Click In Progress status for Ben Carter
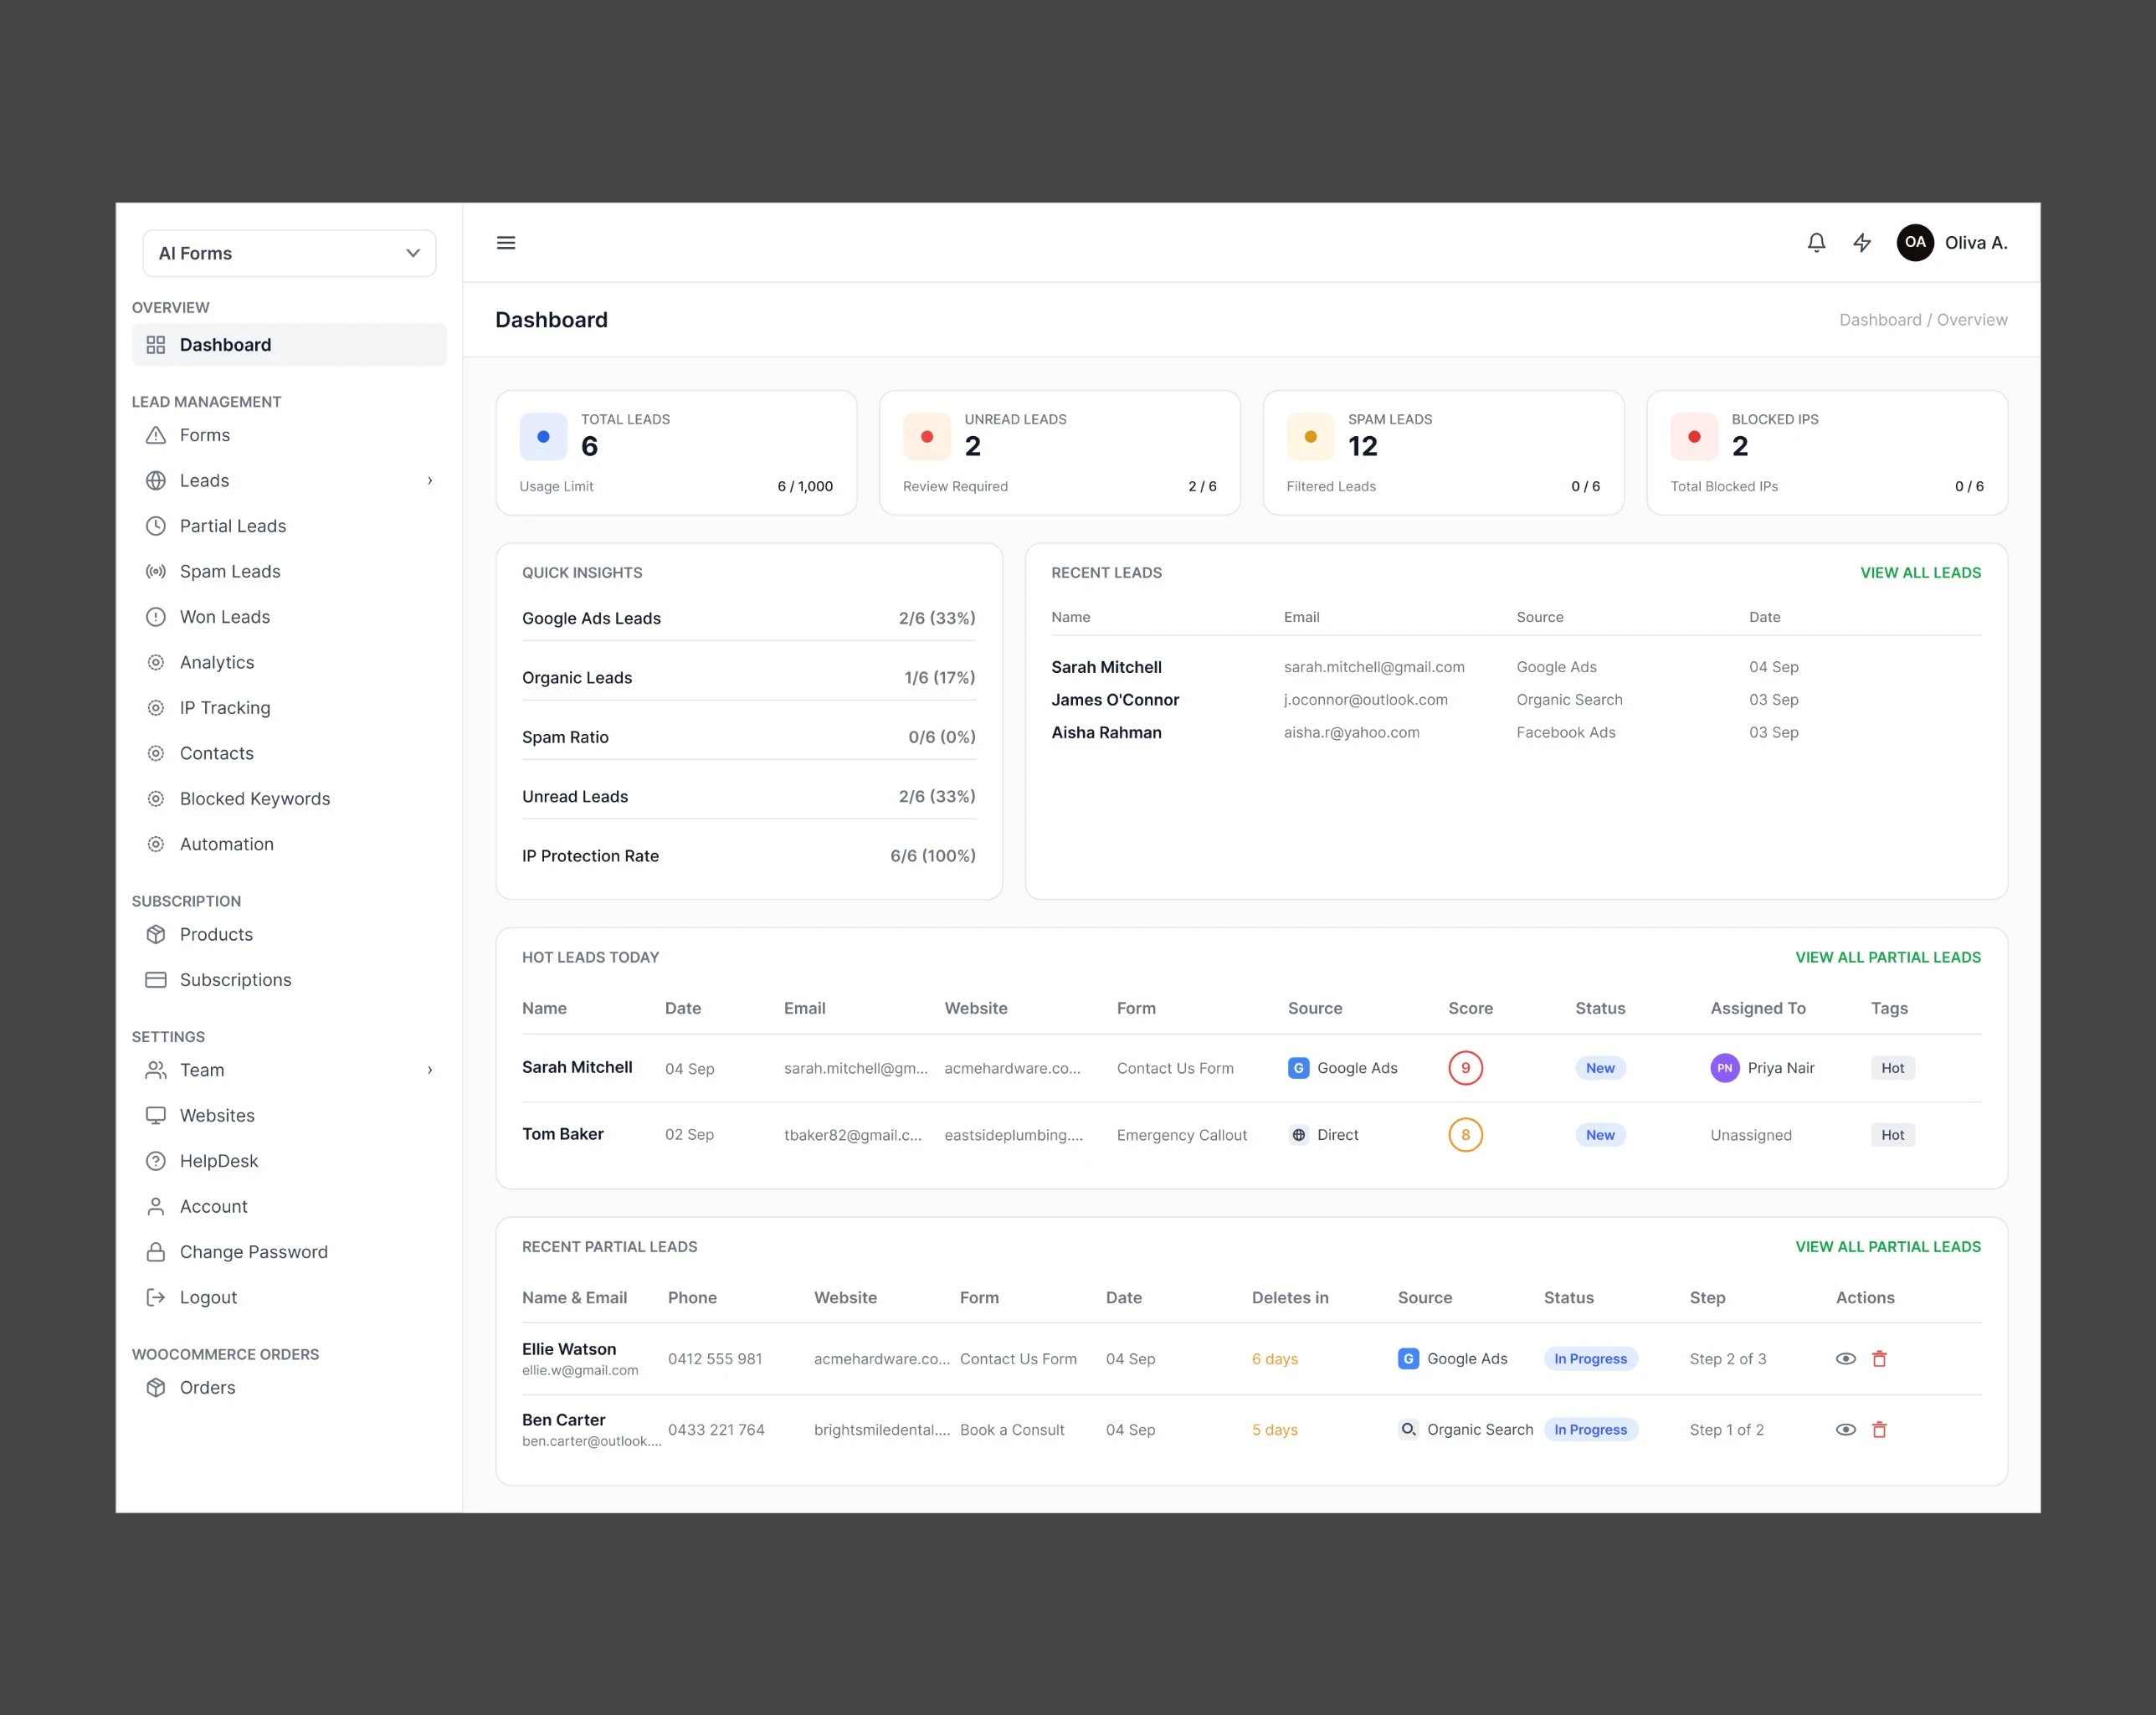The width and height of the screenshot is (2156, 1715). pos(1590,1430)
